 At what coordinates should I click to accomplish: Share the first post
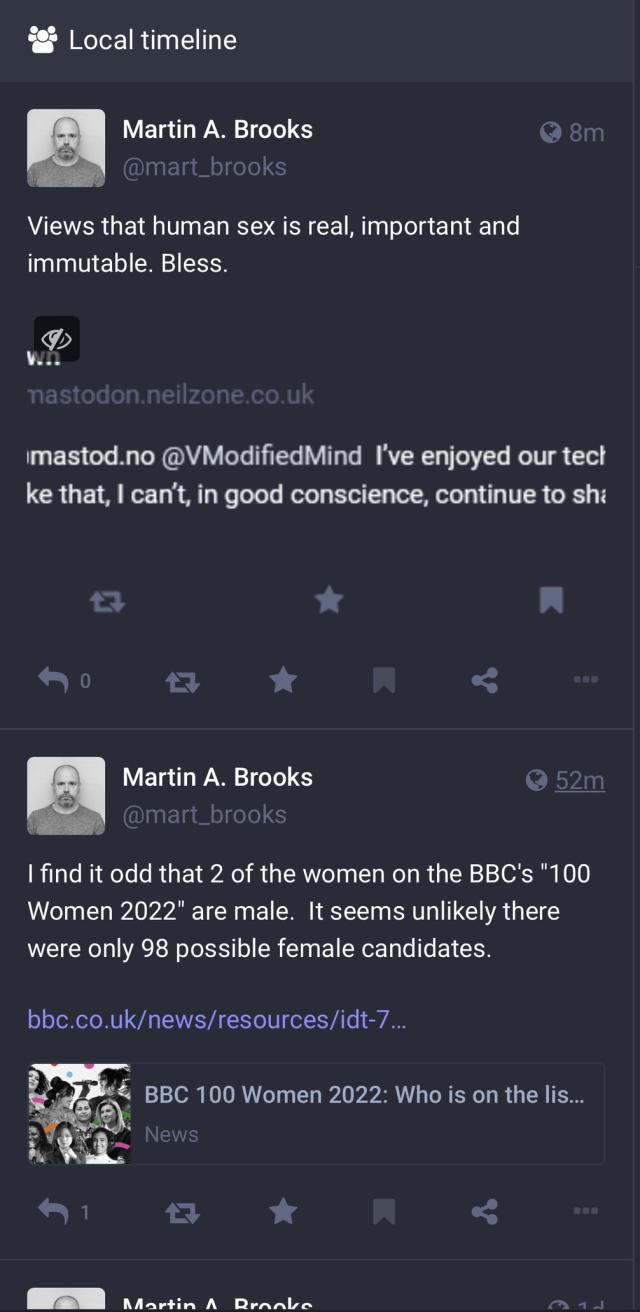(x=484, y=680)
